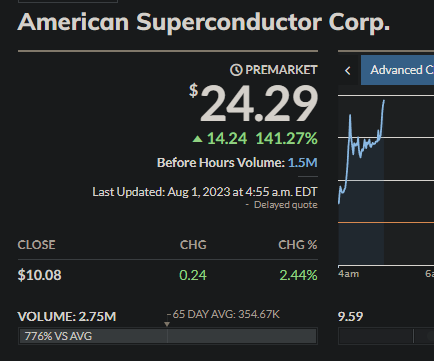Click the CLOSE column header
This screenshot has width=434, height=361.
coord(36,245)
